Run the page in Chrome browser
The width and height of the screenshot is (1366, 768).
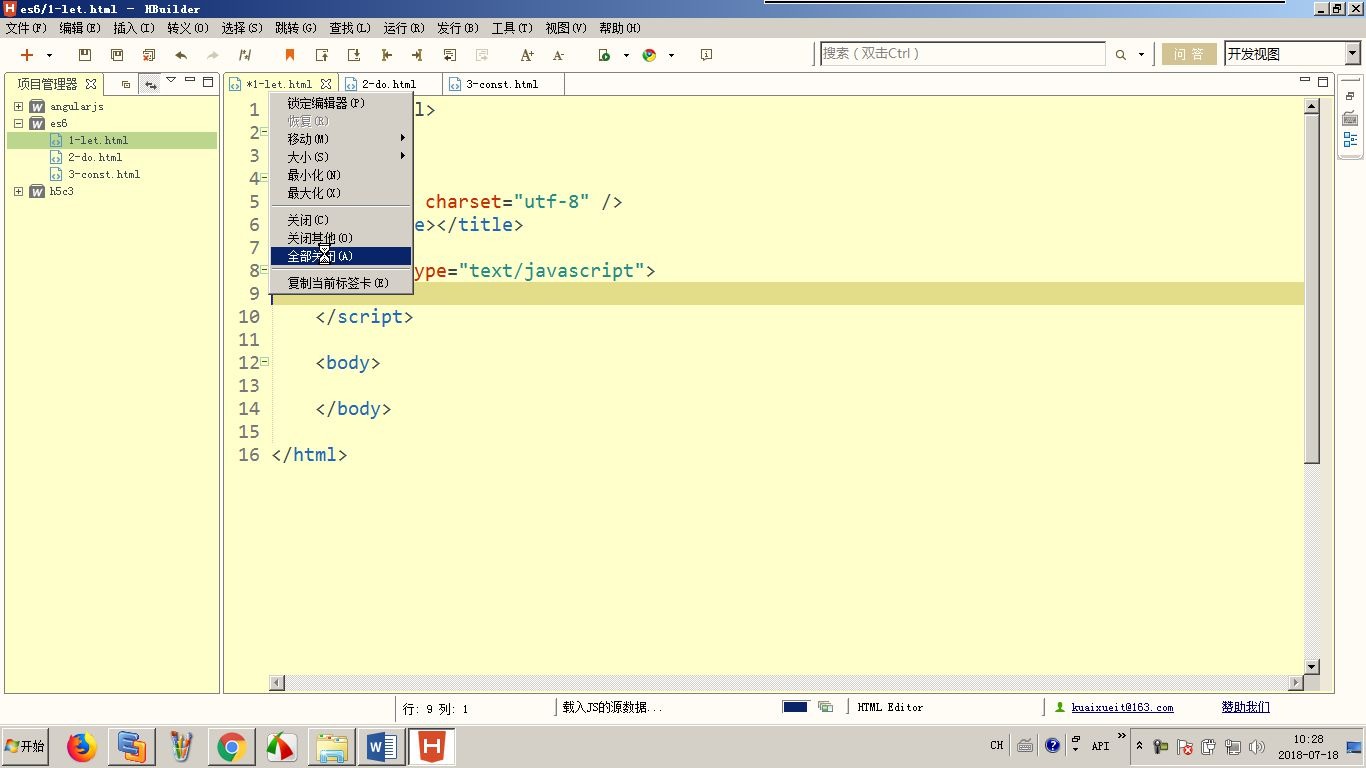650,55
